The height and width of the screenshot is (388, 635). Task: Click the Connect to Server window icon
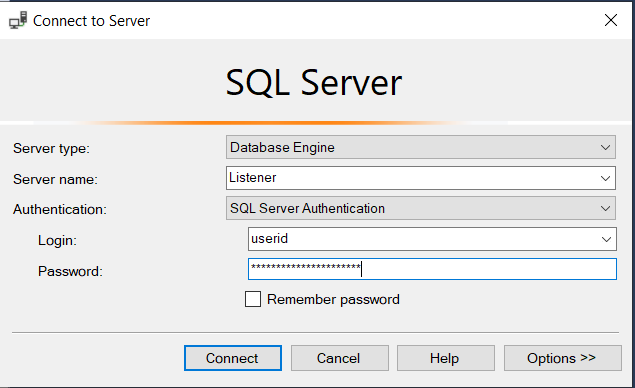(x=18, y=20)
